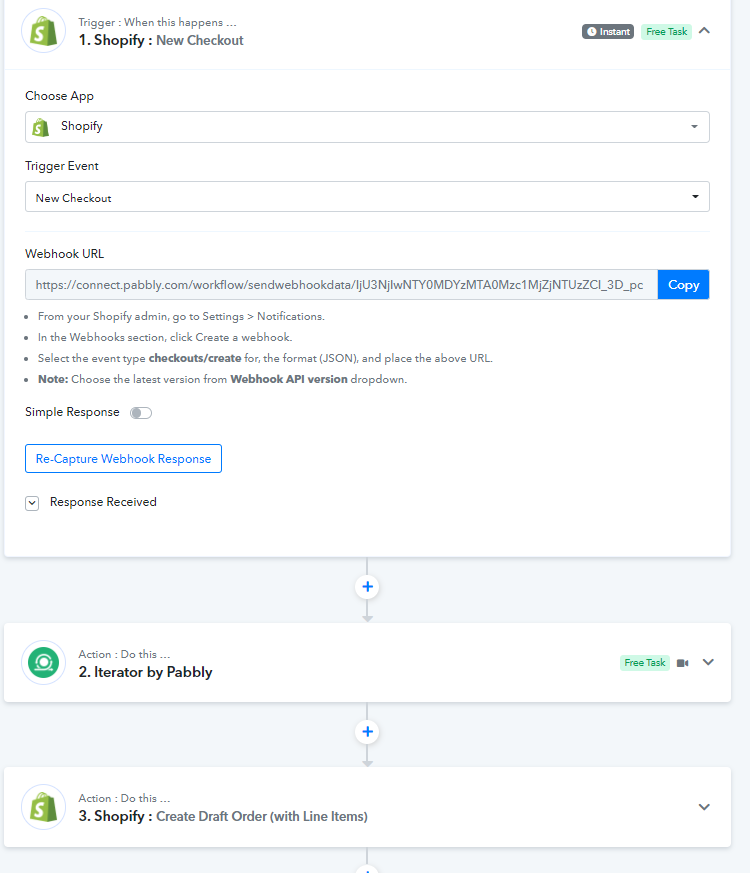The height and width of the screenshot is (873, 750).
Task: Toggle the Simple Response switch
Action: 141,413
